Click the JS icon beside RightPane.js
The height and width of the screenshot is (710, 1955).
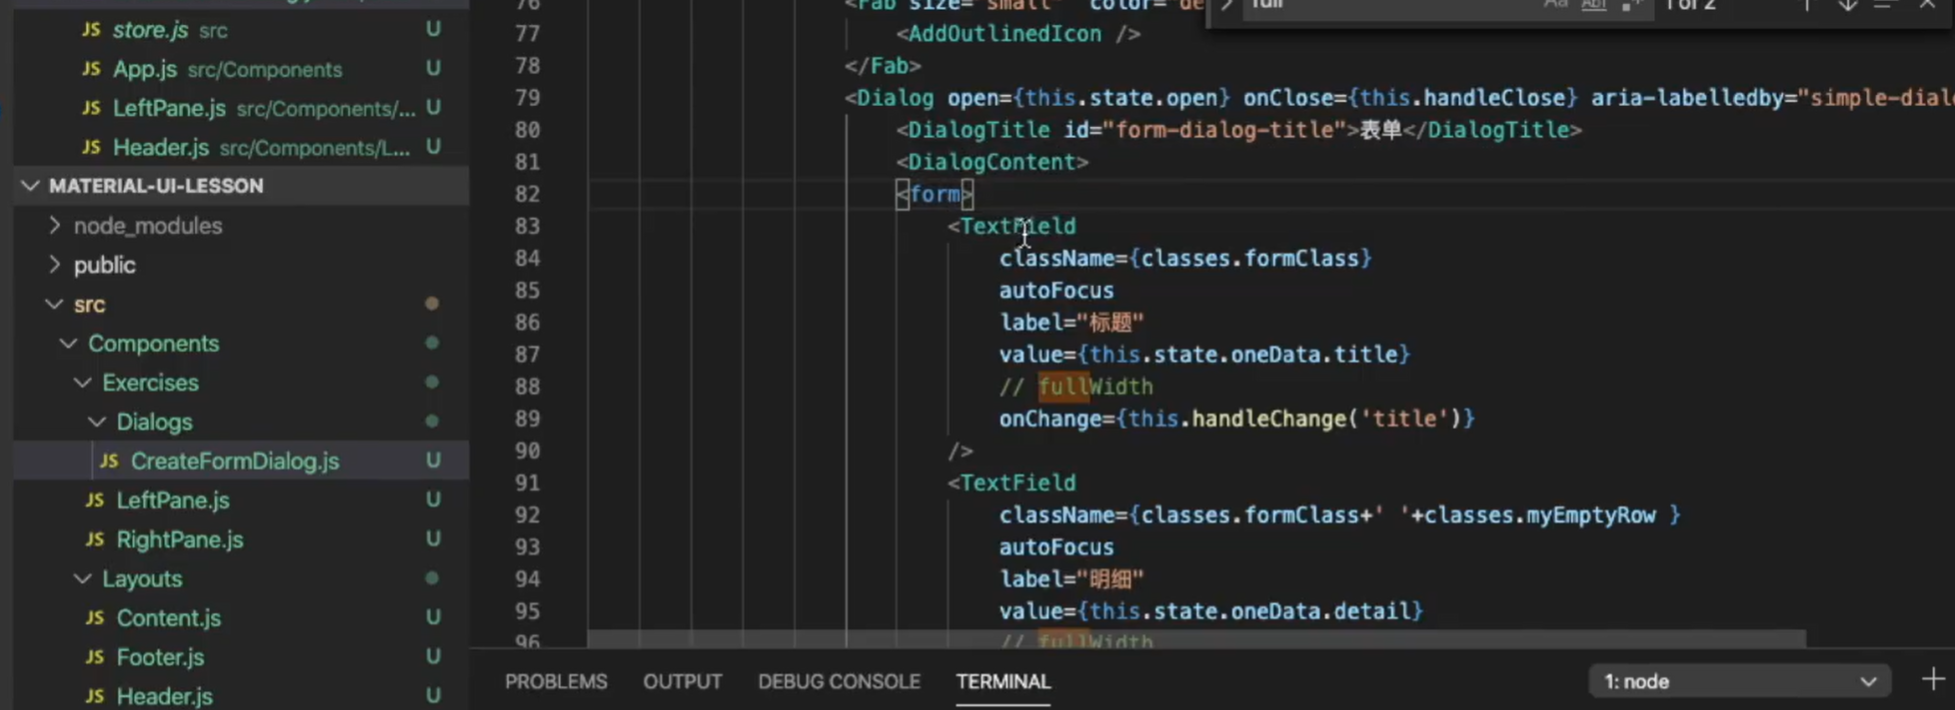[95, 540]
